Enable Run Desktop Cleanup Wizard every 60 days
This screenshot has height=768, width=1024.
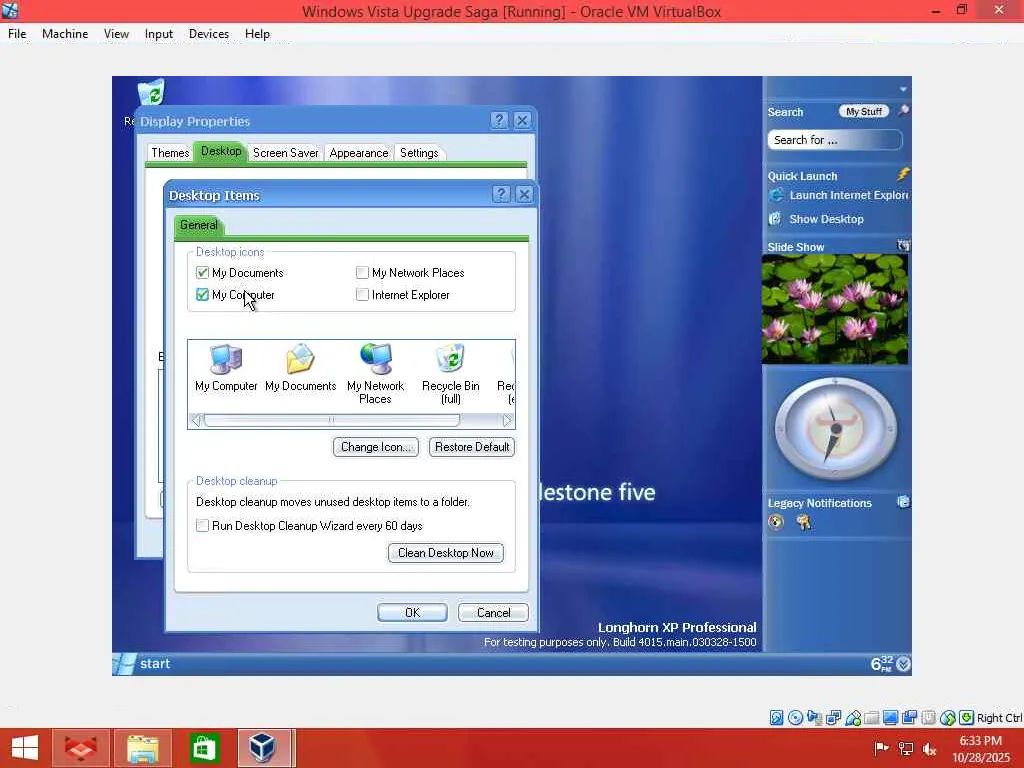point(202,526)
